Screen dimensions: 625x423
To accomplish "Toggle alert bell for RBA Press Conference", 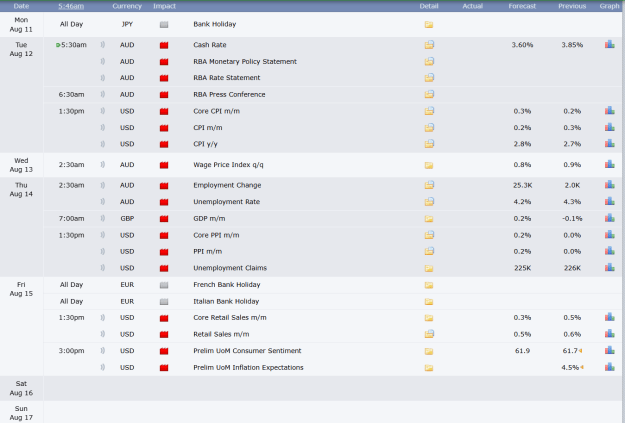I will click(x=102, y=94).
